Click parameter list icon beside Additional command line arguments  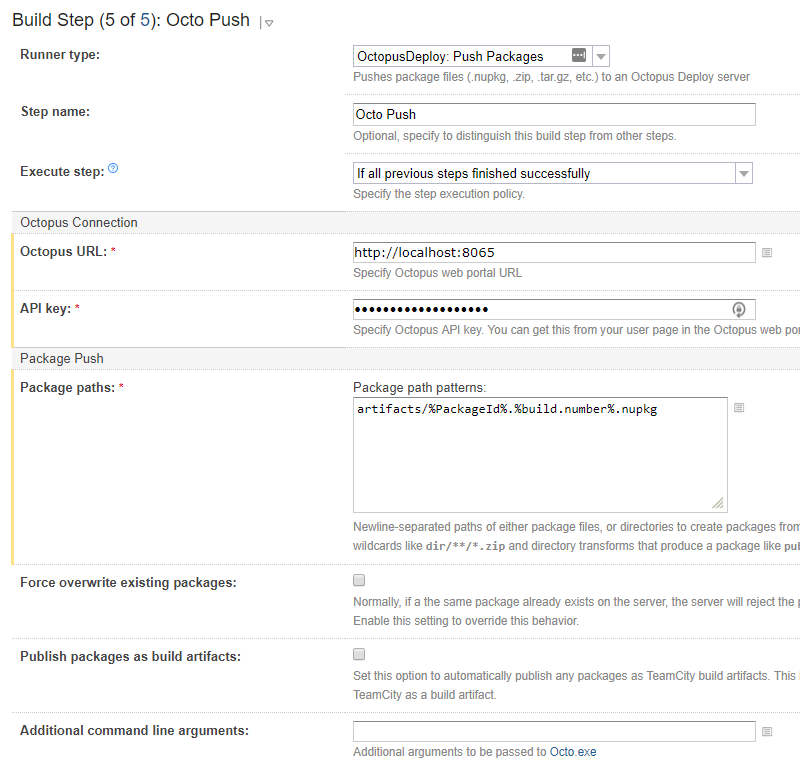(767, 732)
